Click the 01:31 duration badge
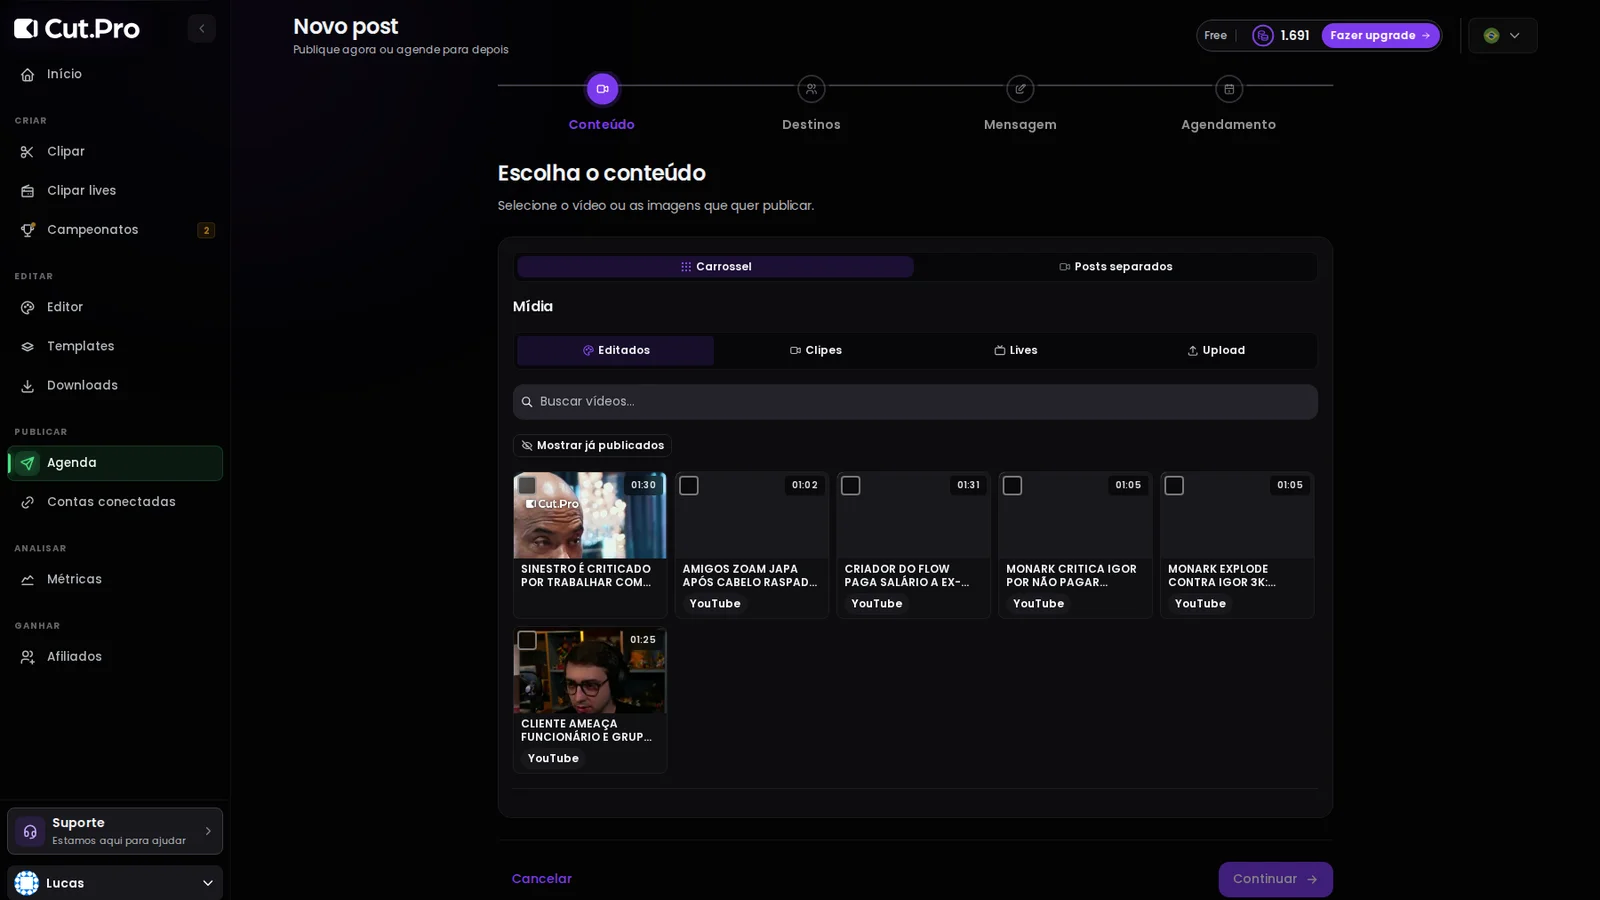 (x=968, y=485)
